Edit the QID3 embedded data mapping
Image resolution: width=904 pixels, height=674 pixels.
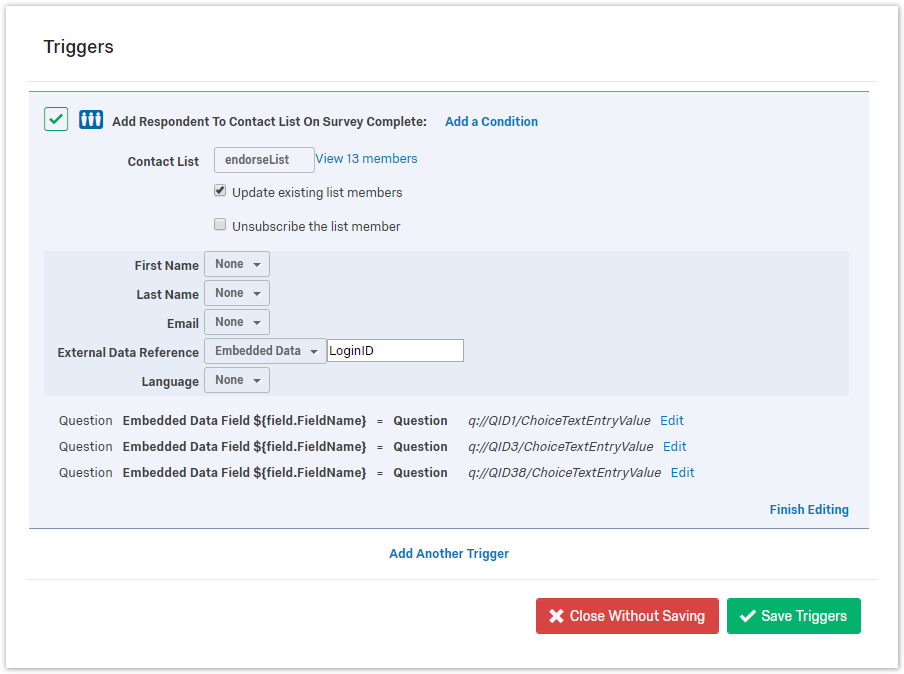(675, 447)
